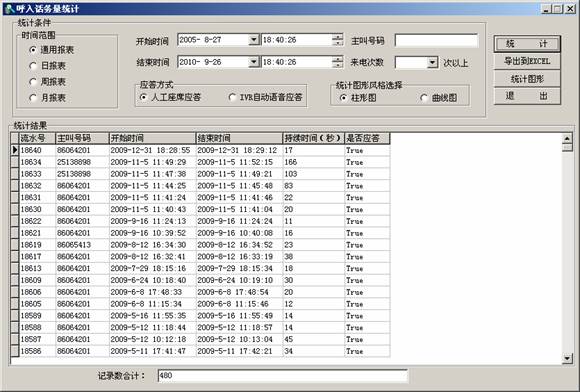The image size is (580, 392).
Task: Click start time 2009-6-24 10:18:40 cell
Action: click(152, 280)
